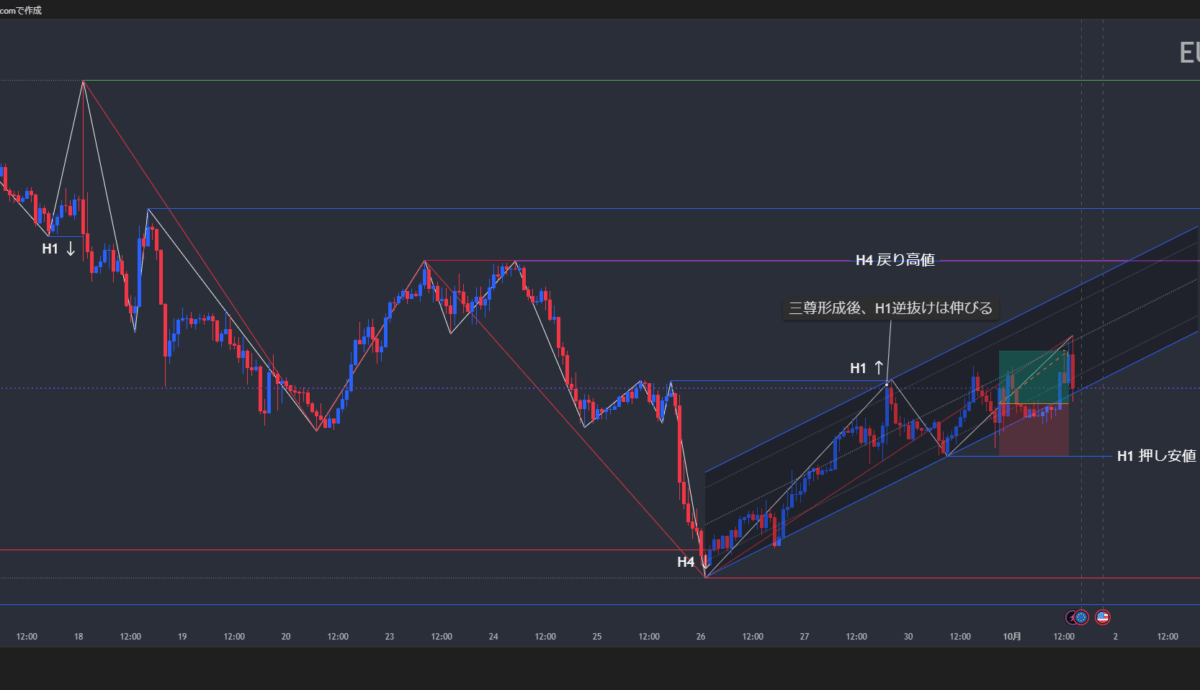The height and width of the screenshot is (690, 1200).
Task: Click the EU flag economic event icon
Action: (1081, 617)
